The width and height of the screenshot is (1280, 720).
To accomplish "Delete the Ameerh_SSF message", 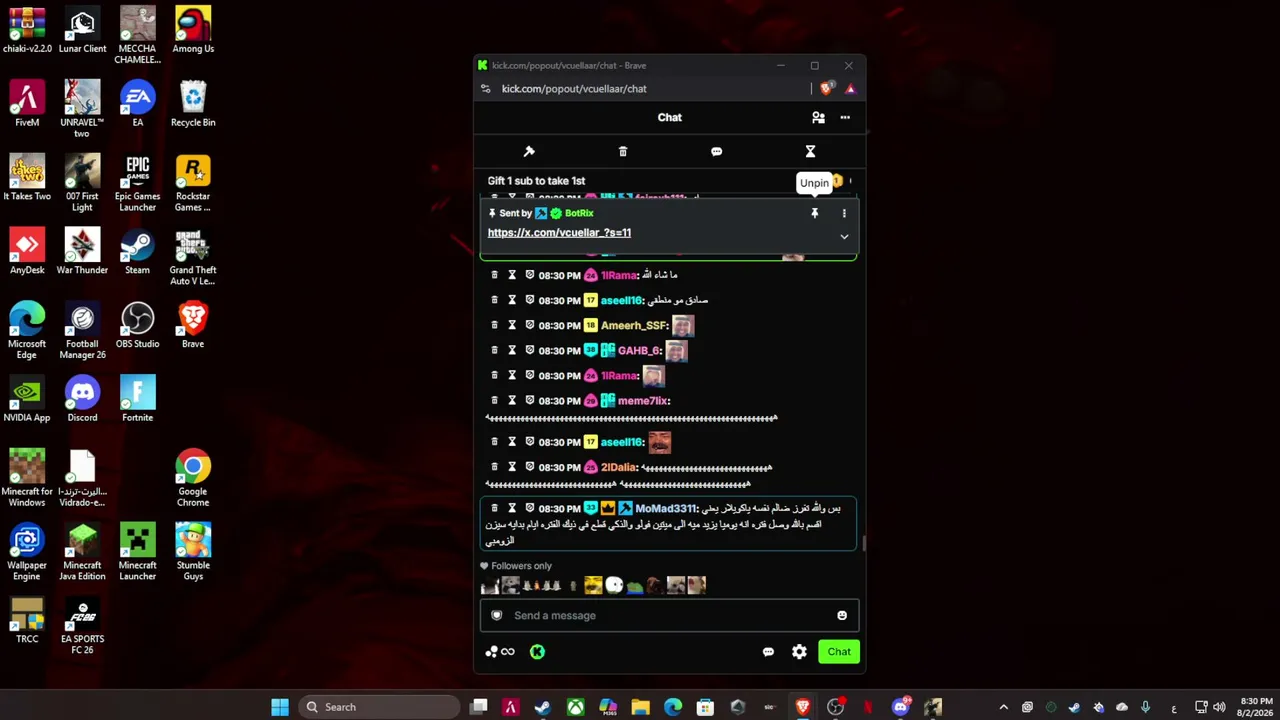I will pos(494,325).
